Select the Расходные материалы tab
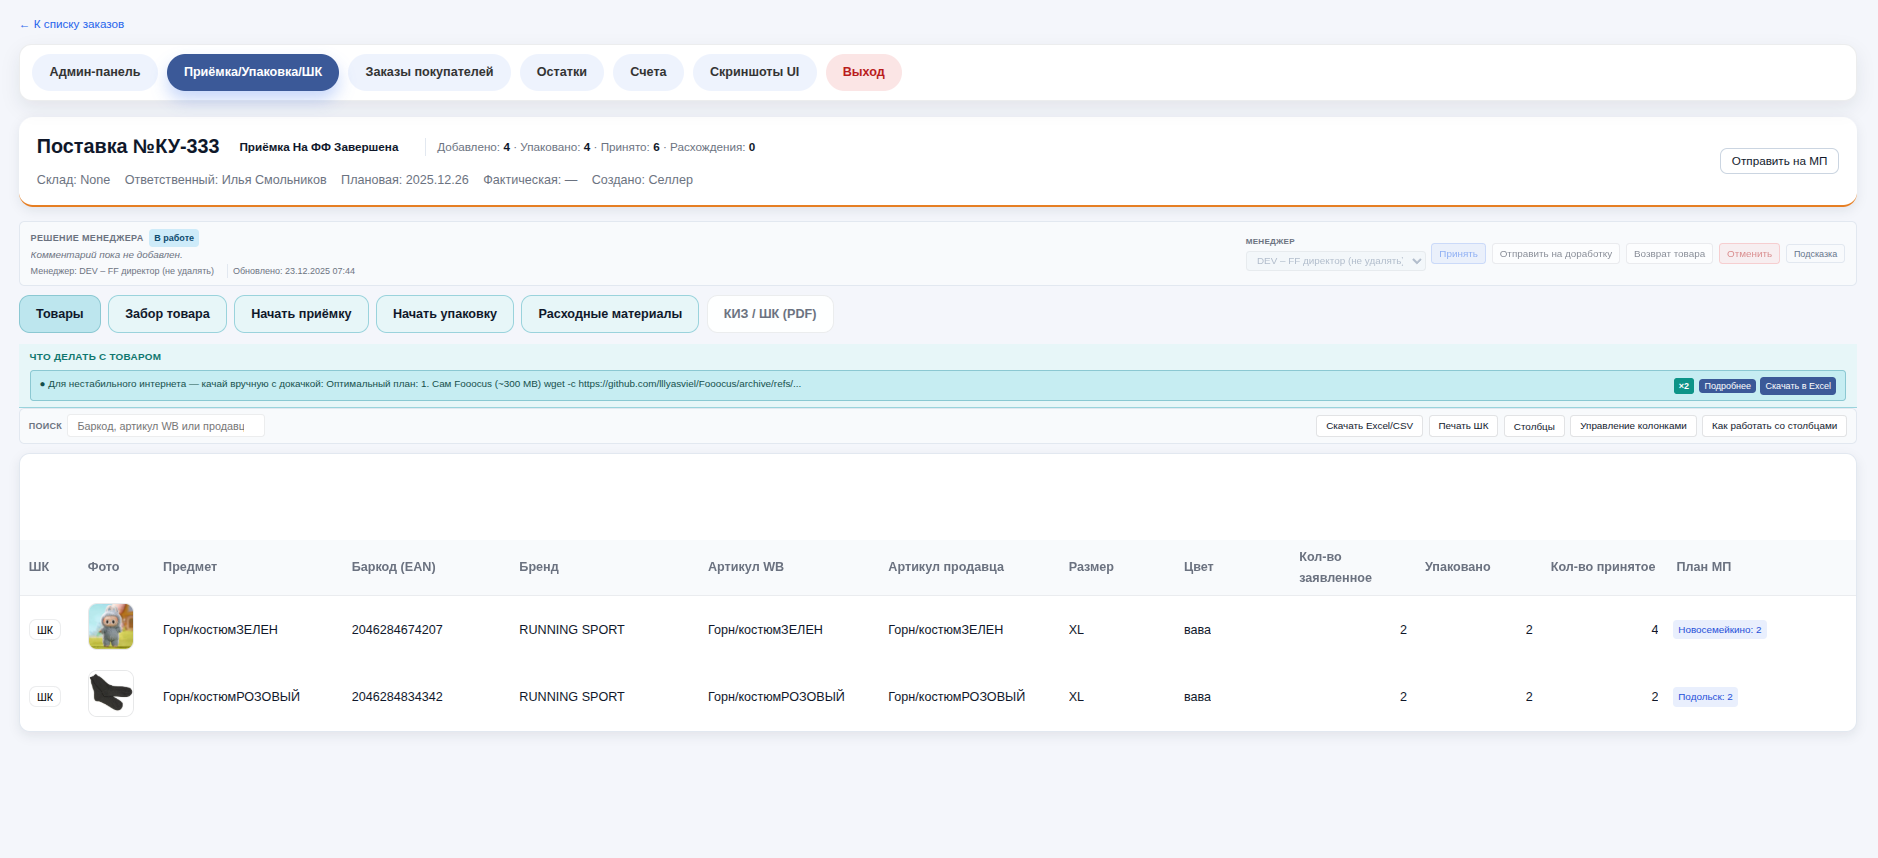 (x=610, y=314)
